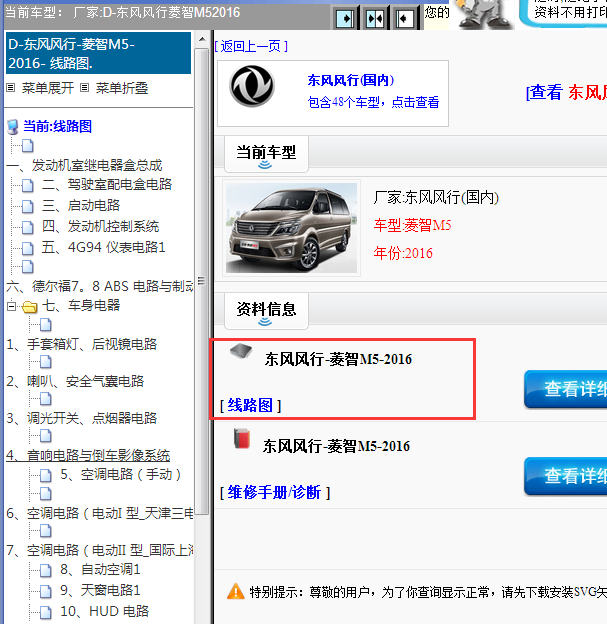
Task: Click the 菜单展开 list icon
Action: coord(11,88)
